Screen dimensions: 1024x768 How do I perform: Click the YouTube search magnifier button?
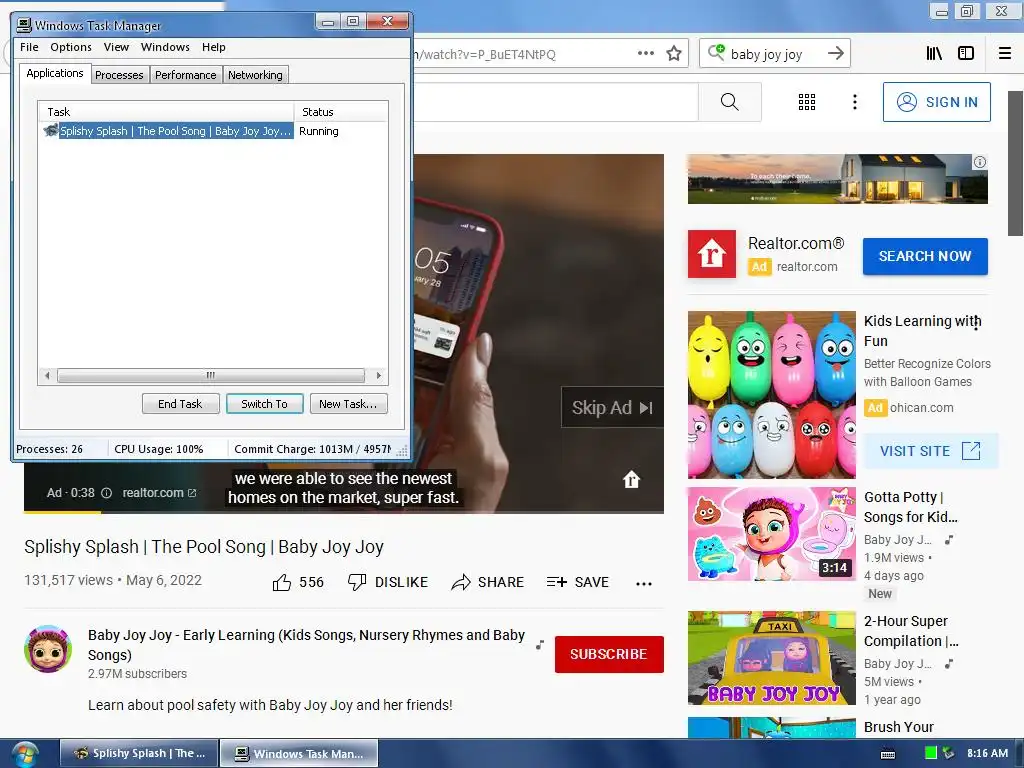click(729, 102)
